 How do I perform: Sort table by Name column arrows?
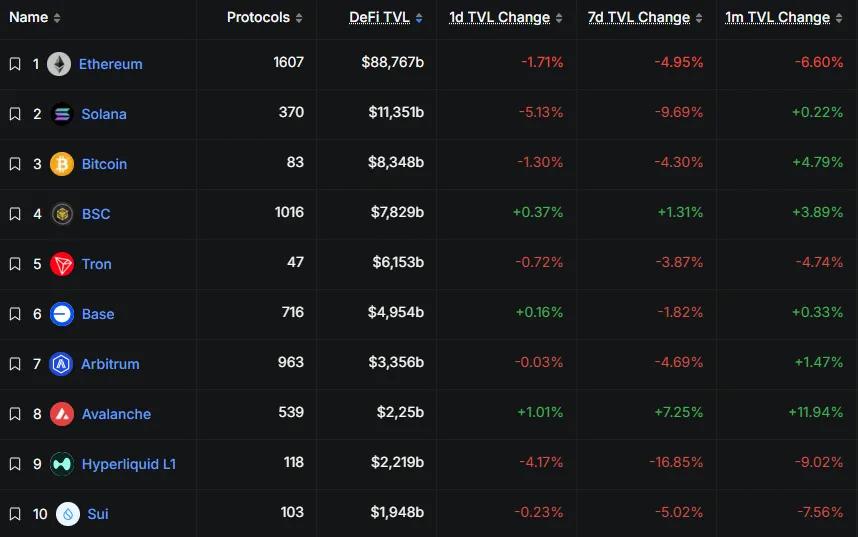coord(57,18)
